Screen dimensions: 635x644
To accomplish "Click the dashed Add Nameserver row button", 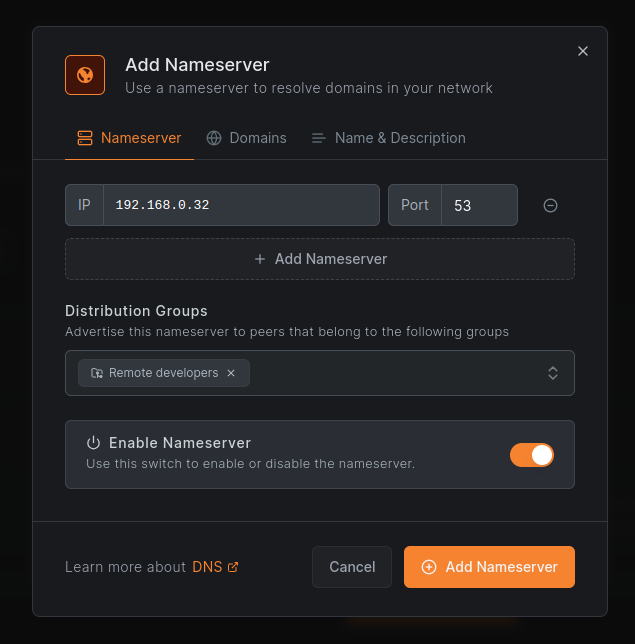I will (x=320, y=259).
